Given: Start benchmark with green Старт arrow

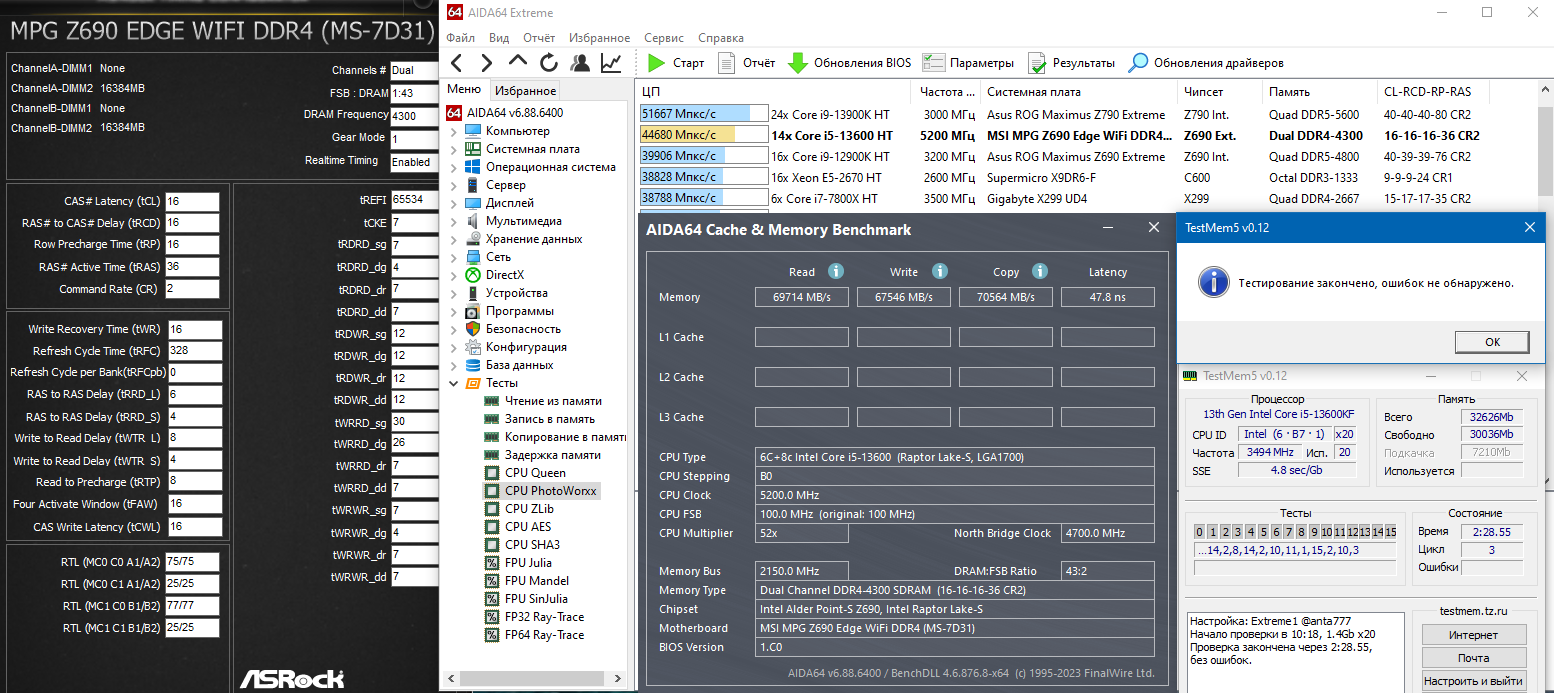Looking at the screenshot, I should [x=675, y=63].
